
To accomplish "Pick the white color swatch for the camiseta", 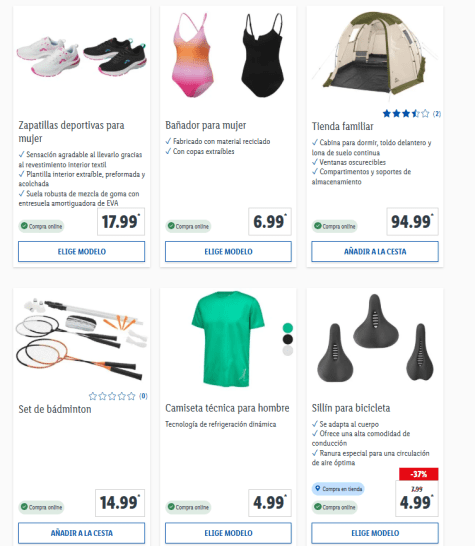I will click(288, 351).
